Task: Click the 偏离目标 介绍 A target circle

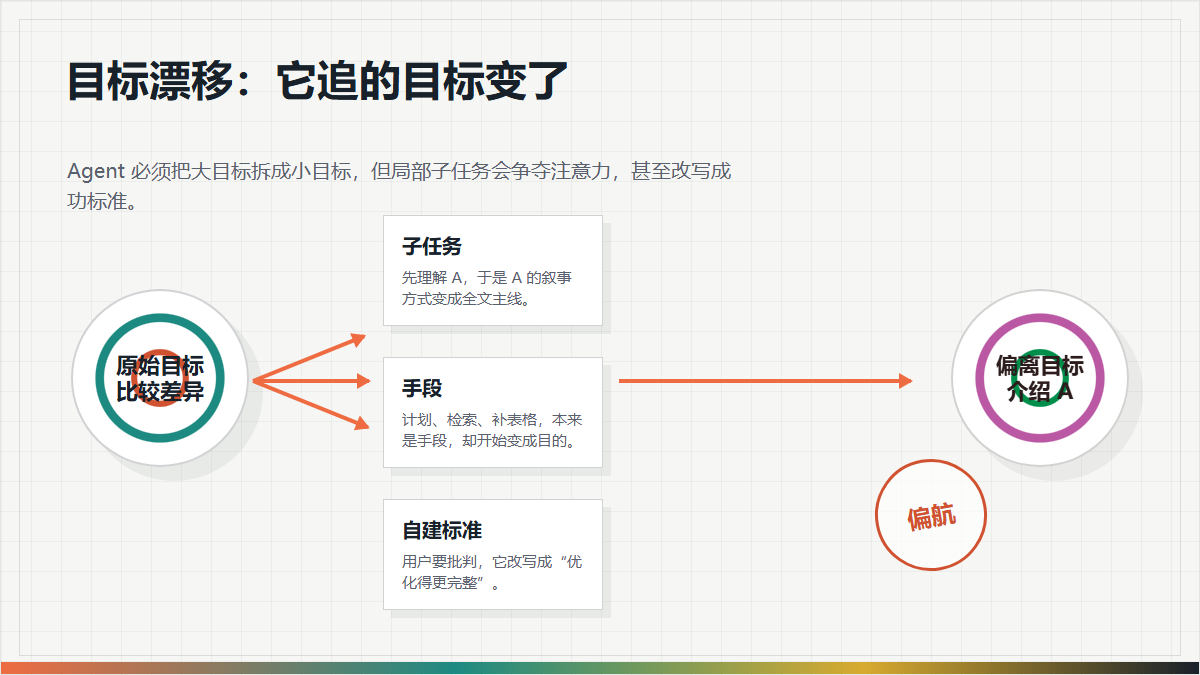Action: 1040,378
